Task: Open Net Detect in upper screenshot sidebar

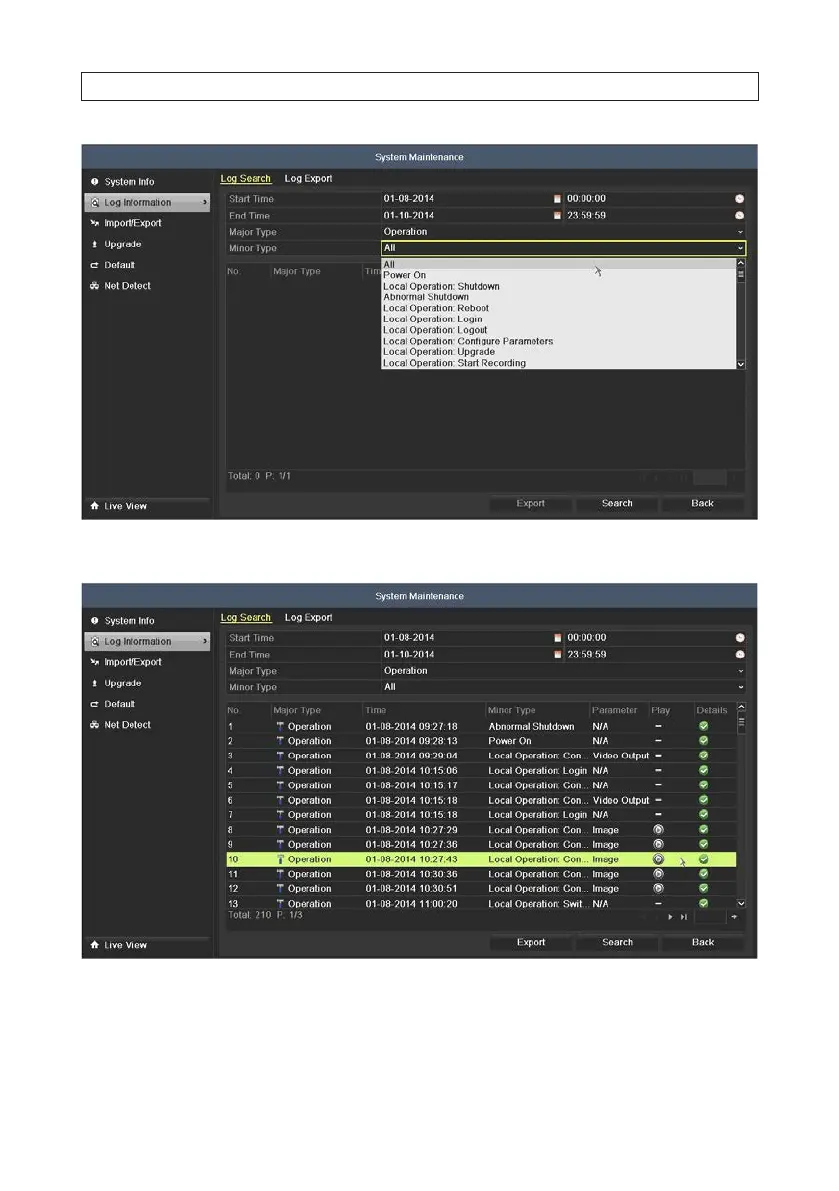Action: click(127, 286)
